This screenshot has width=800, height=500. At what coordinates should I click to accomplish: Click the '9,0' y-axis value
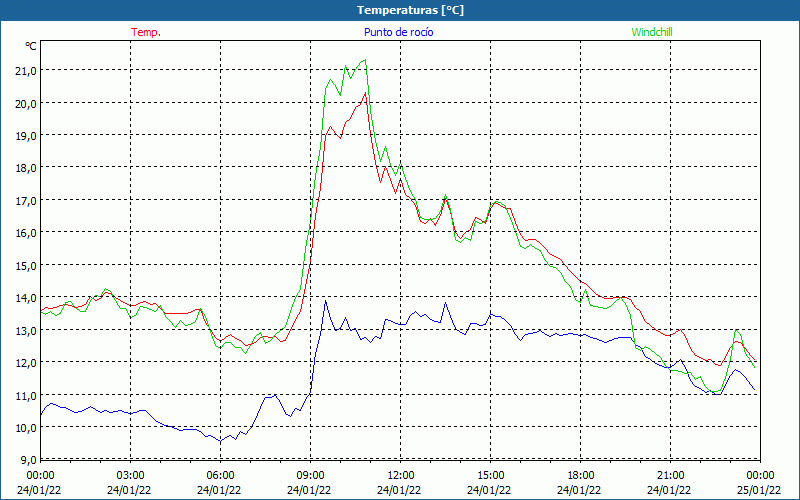click(x=28, y=460)
